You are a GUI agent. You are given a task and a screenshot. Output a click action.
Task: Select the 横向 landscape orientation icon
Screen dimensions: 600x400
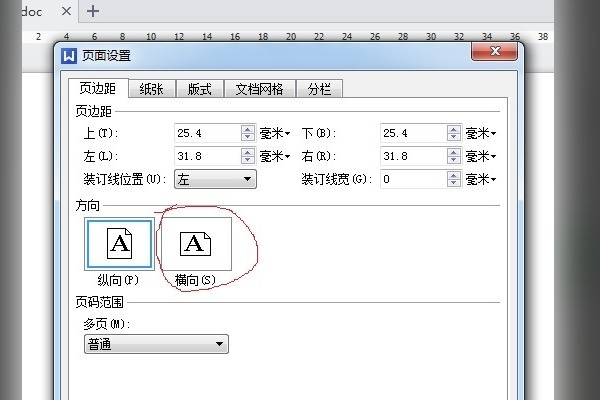click(x=196, y=244)
